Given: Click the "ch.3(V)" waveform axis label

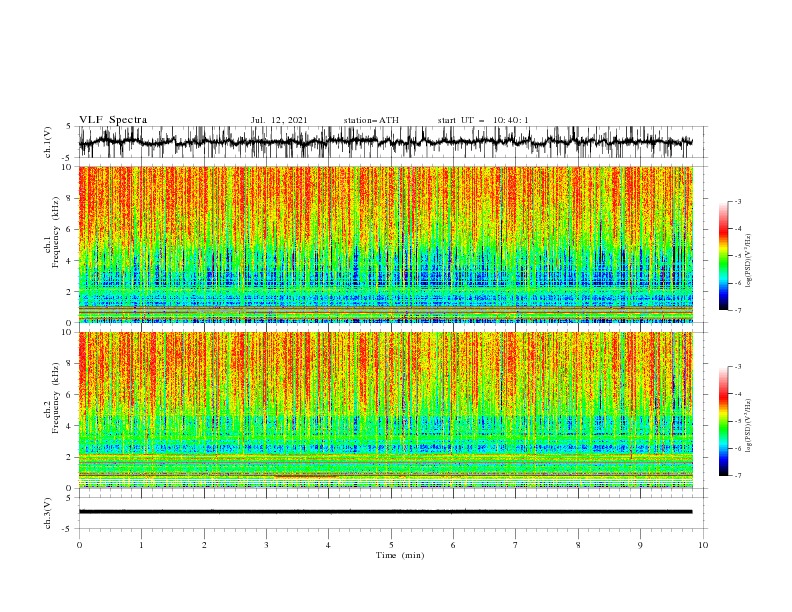Looking at the screenshot, I should 48,513.
